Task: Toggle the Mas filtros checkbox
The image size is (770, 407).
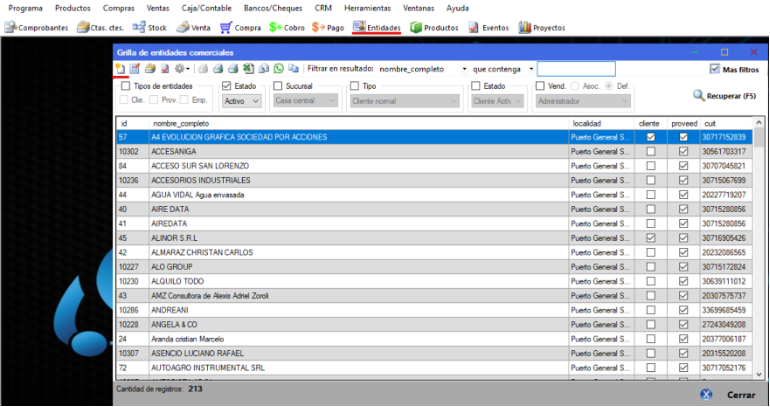Action: [x=715, y=69]
